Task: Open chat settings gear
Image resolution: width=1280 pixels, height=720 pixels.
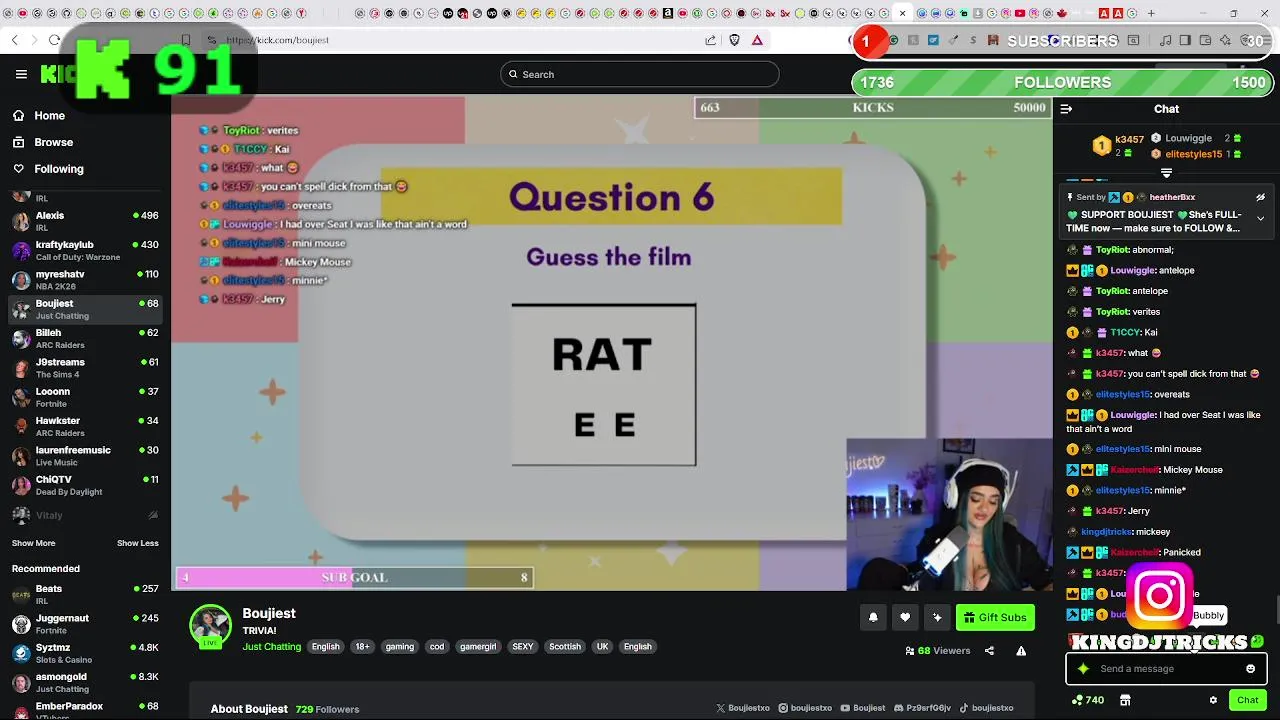Action: coord(1213,700)
